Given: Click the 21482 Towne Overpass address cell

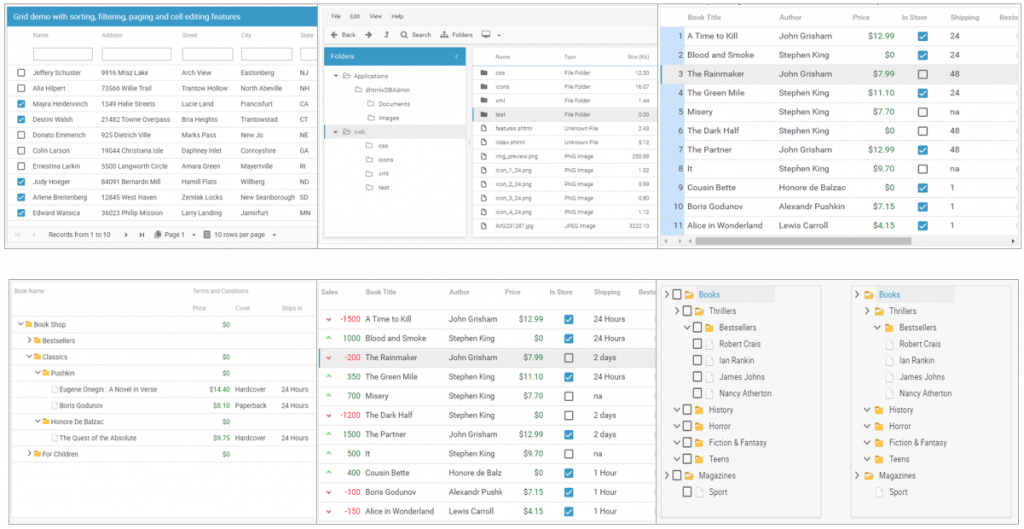Looking at the screenshot, I should pyautogui.click(x=135, y=120).
